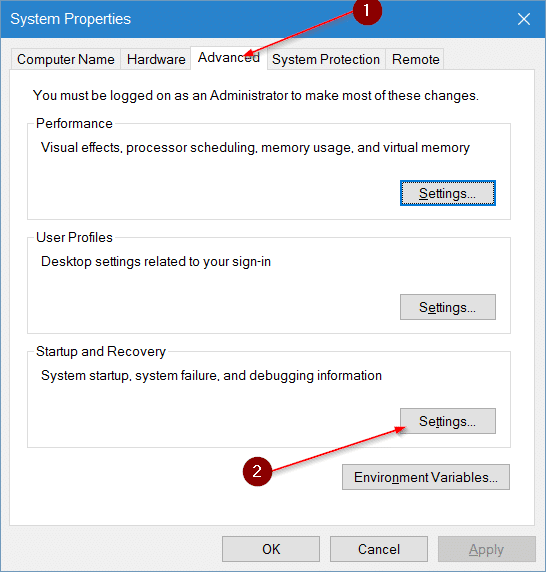
Task: Select the Advanced tab
Action: click(x=229, y=58)
